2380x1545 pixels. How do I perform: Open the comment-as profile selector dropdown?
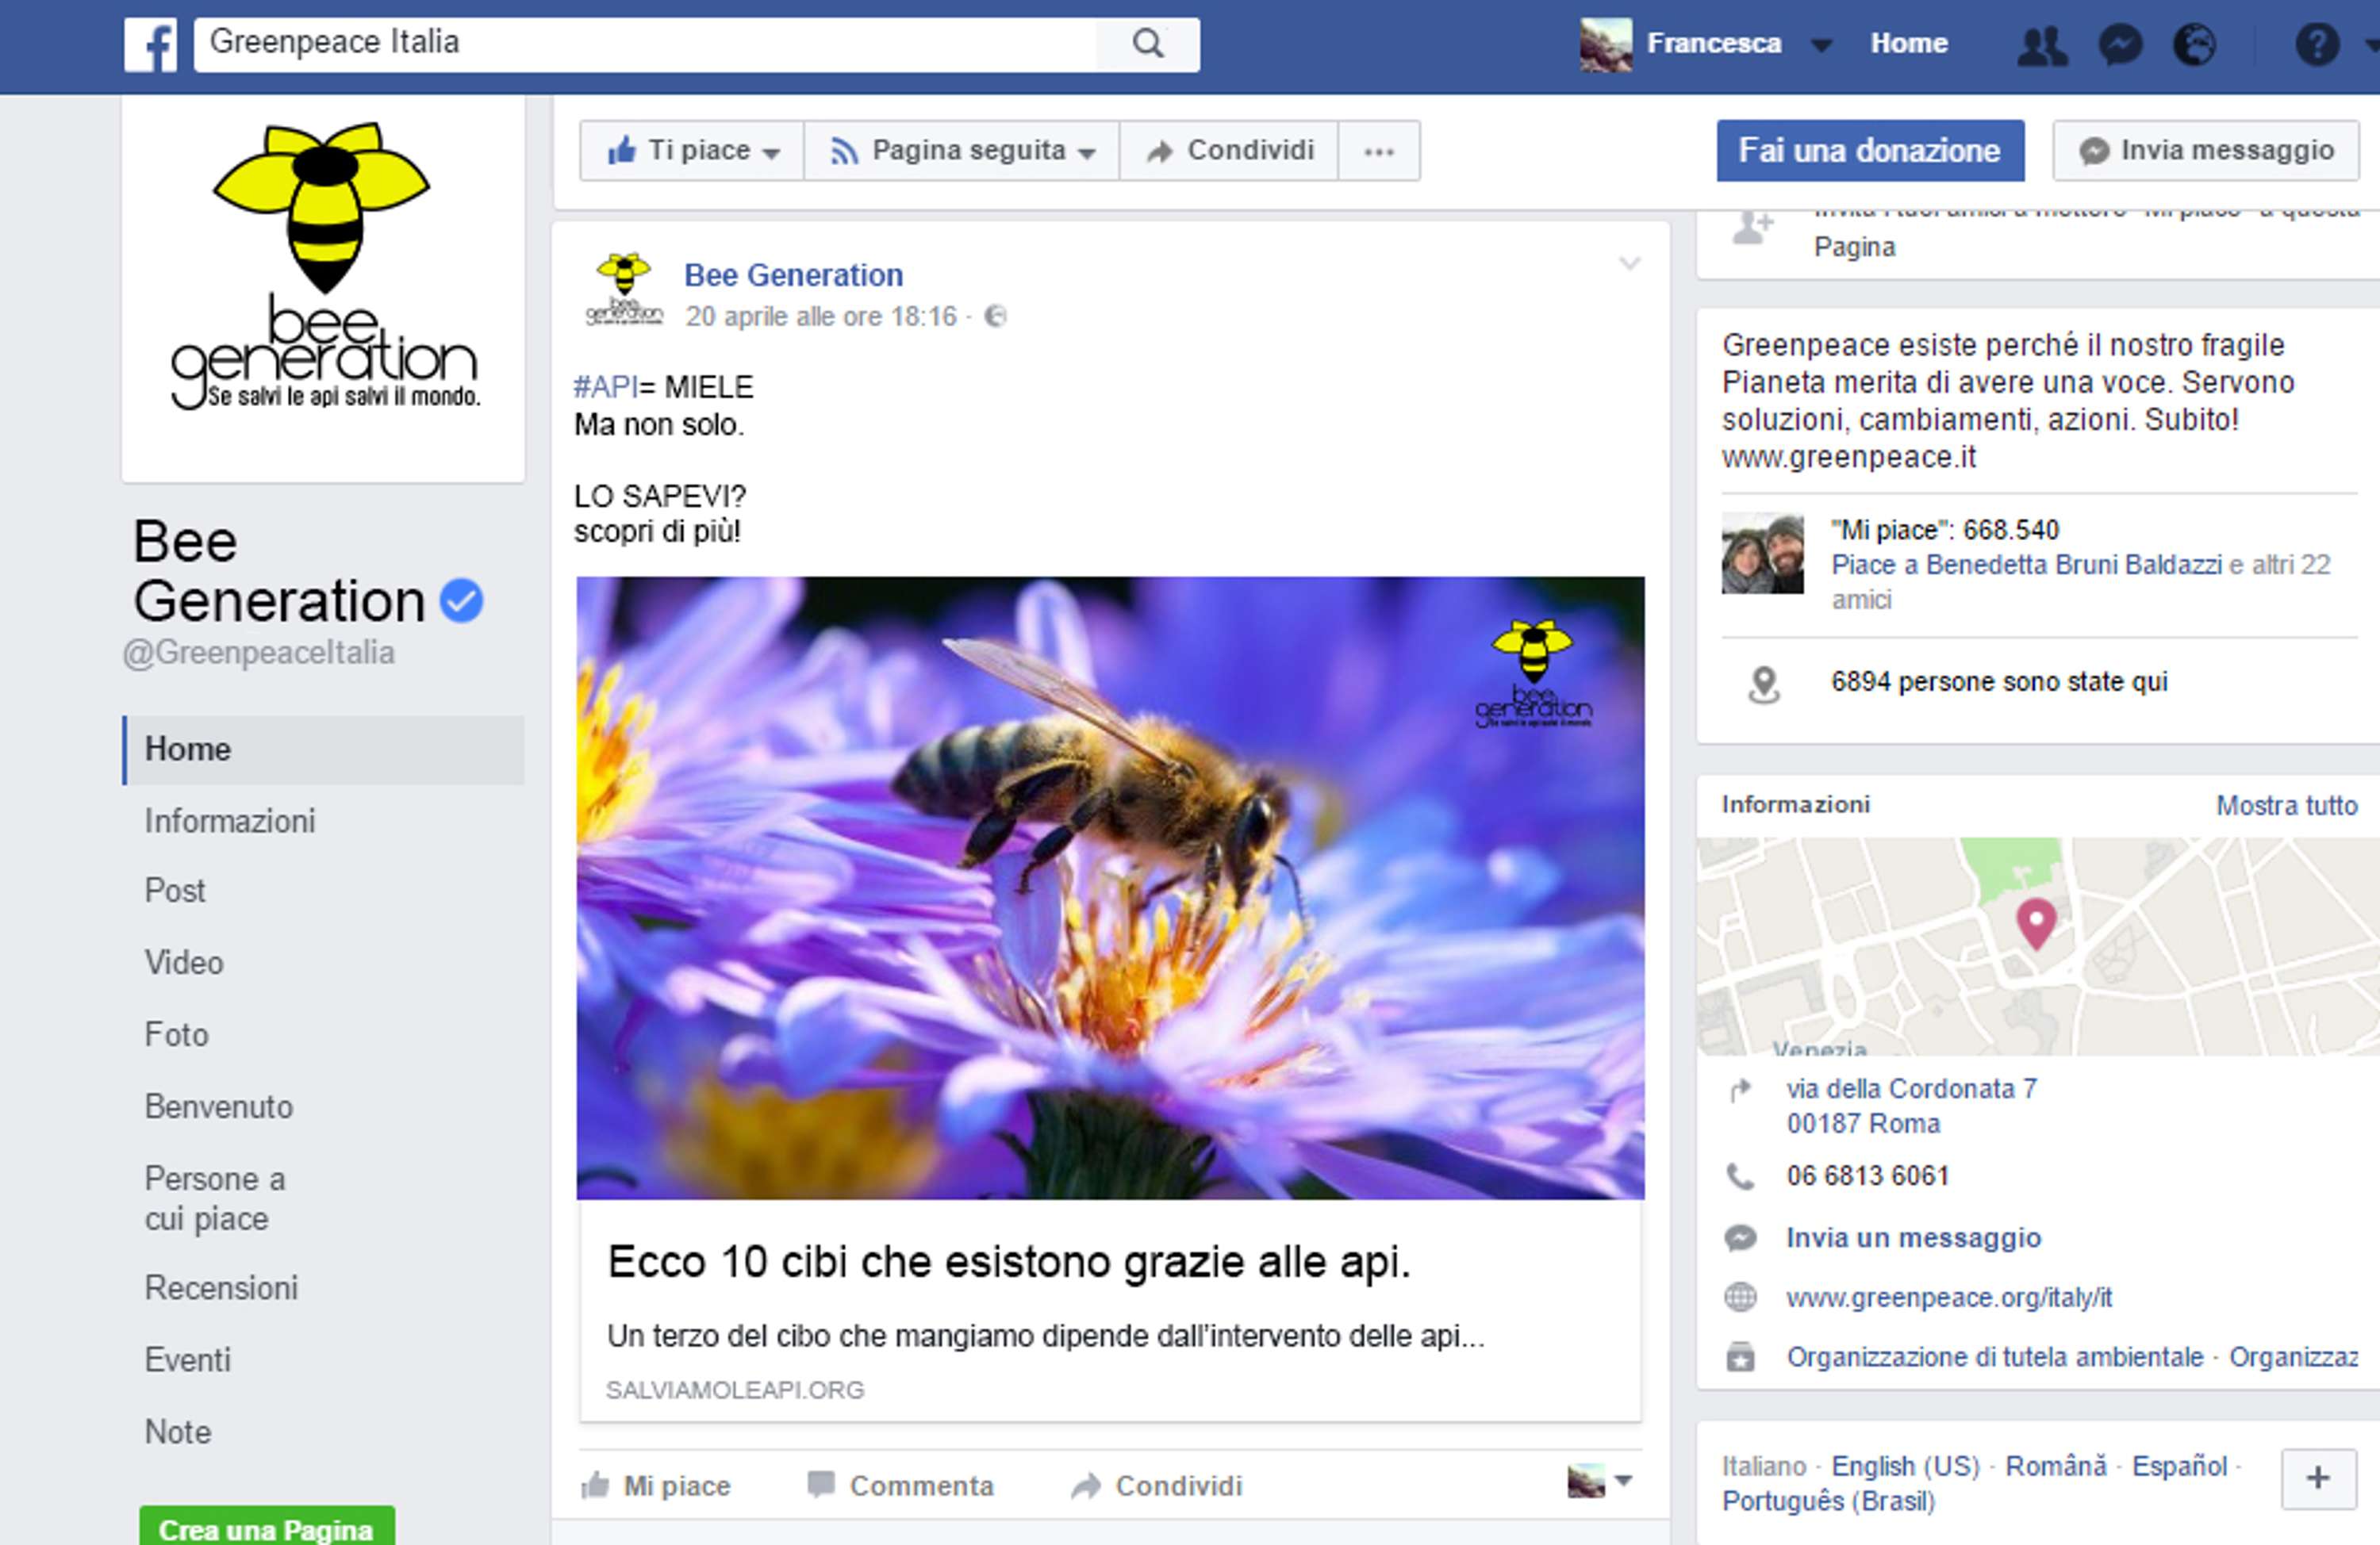[x=1600, y=1481]
